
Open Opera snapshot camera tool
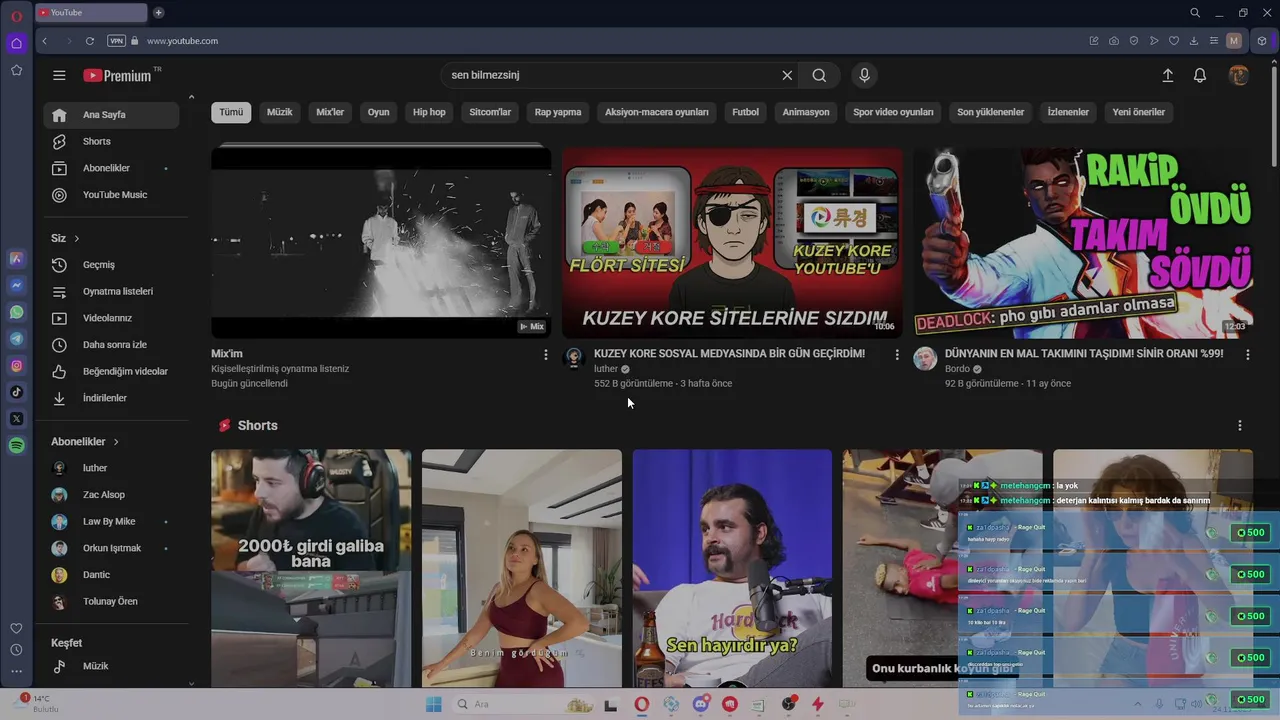(x=1114, y=41)
